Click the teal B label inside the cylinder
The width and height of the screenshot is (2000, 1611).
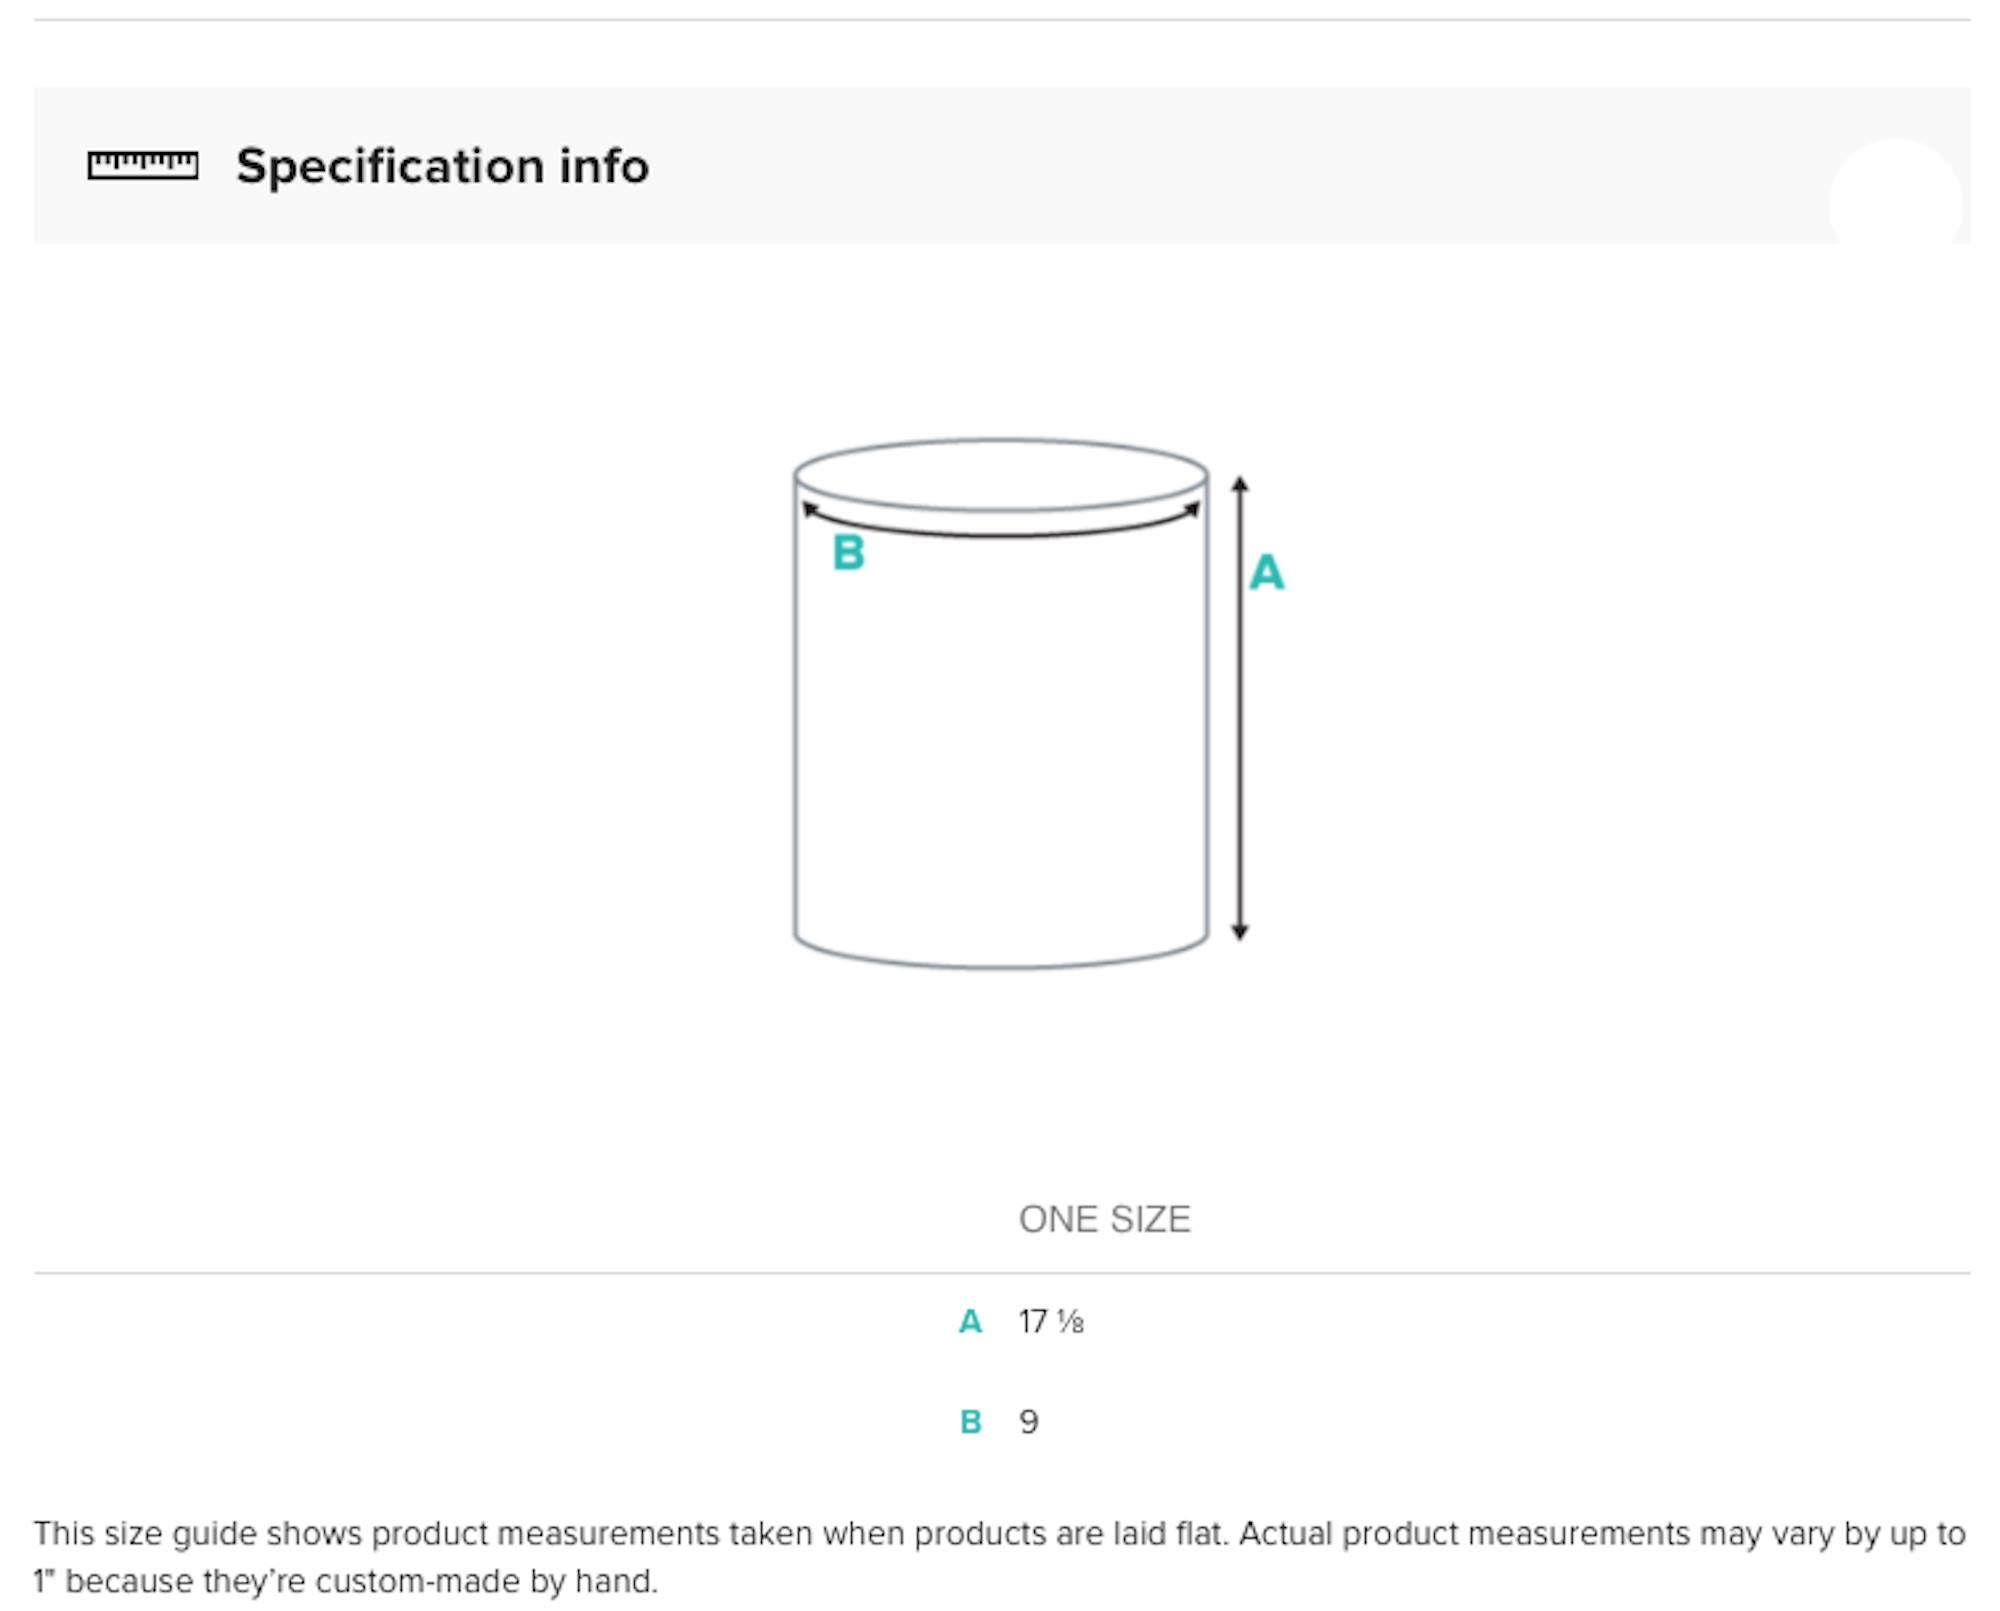click(848, 553)
